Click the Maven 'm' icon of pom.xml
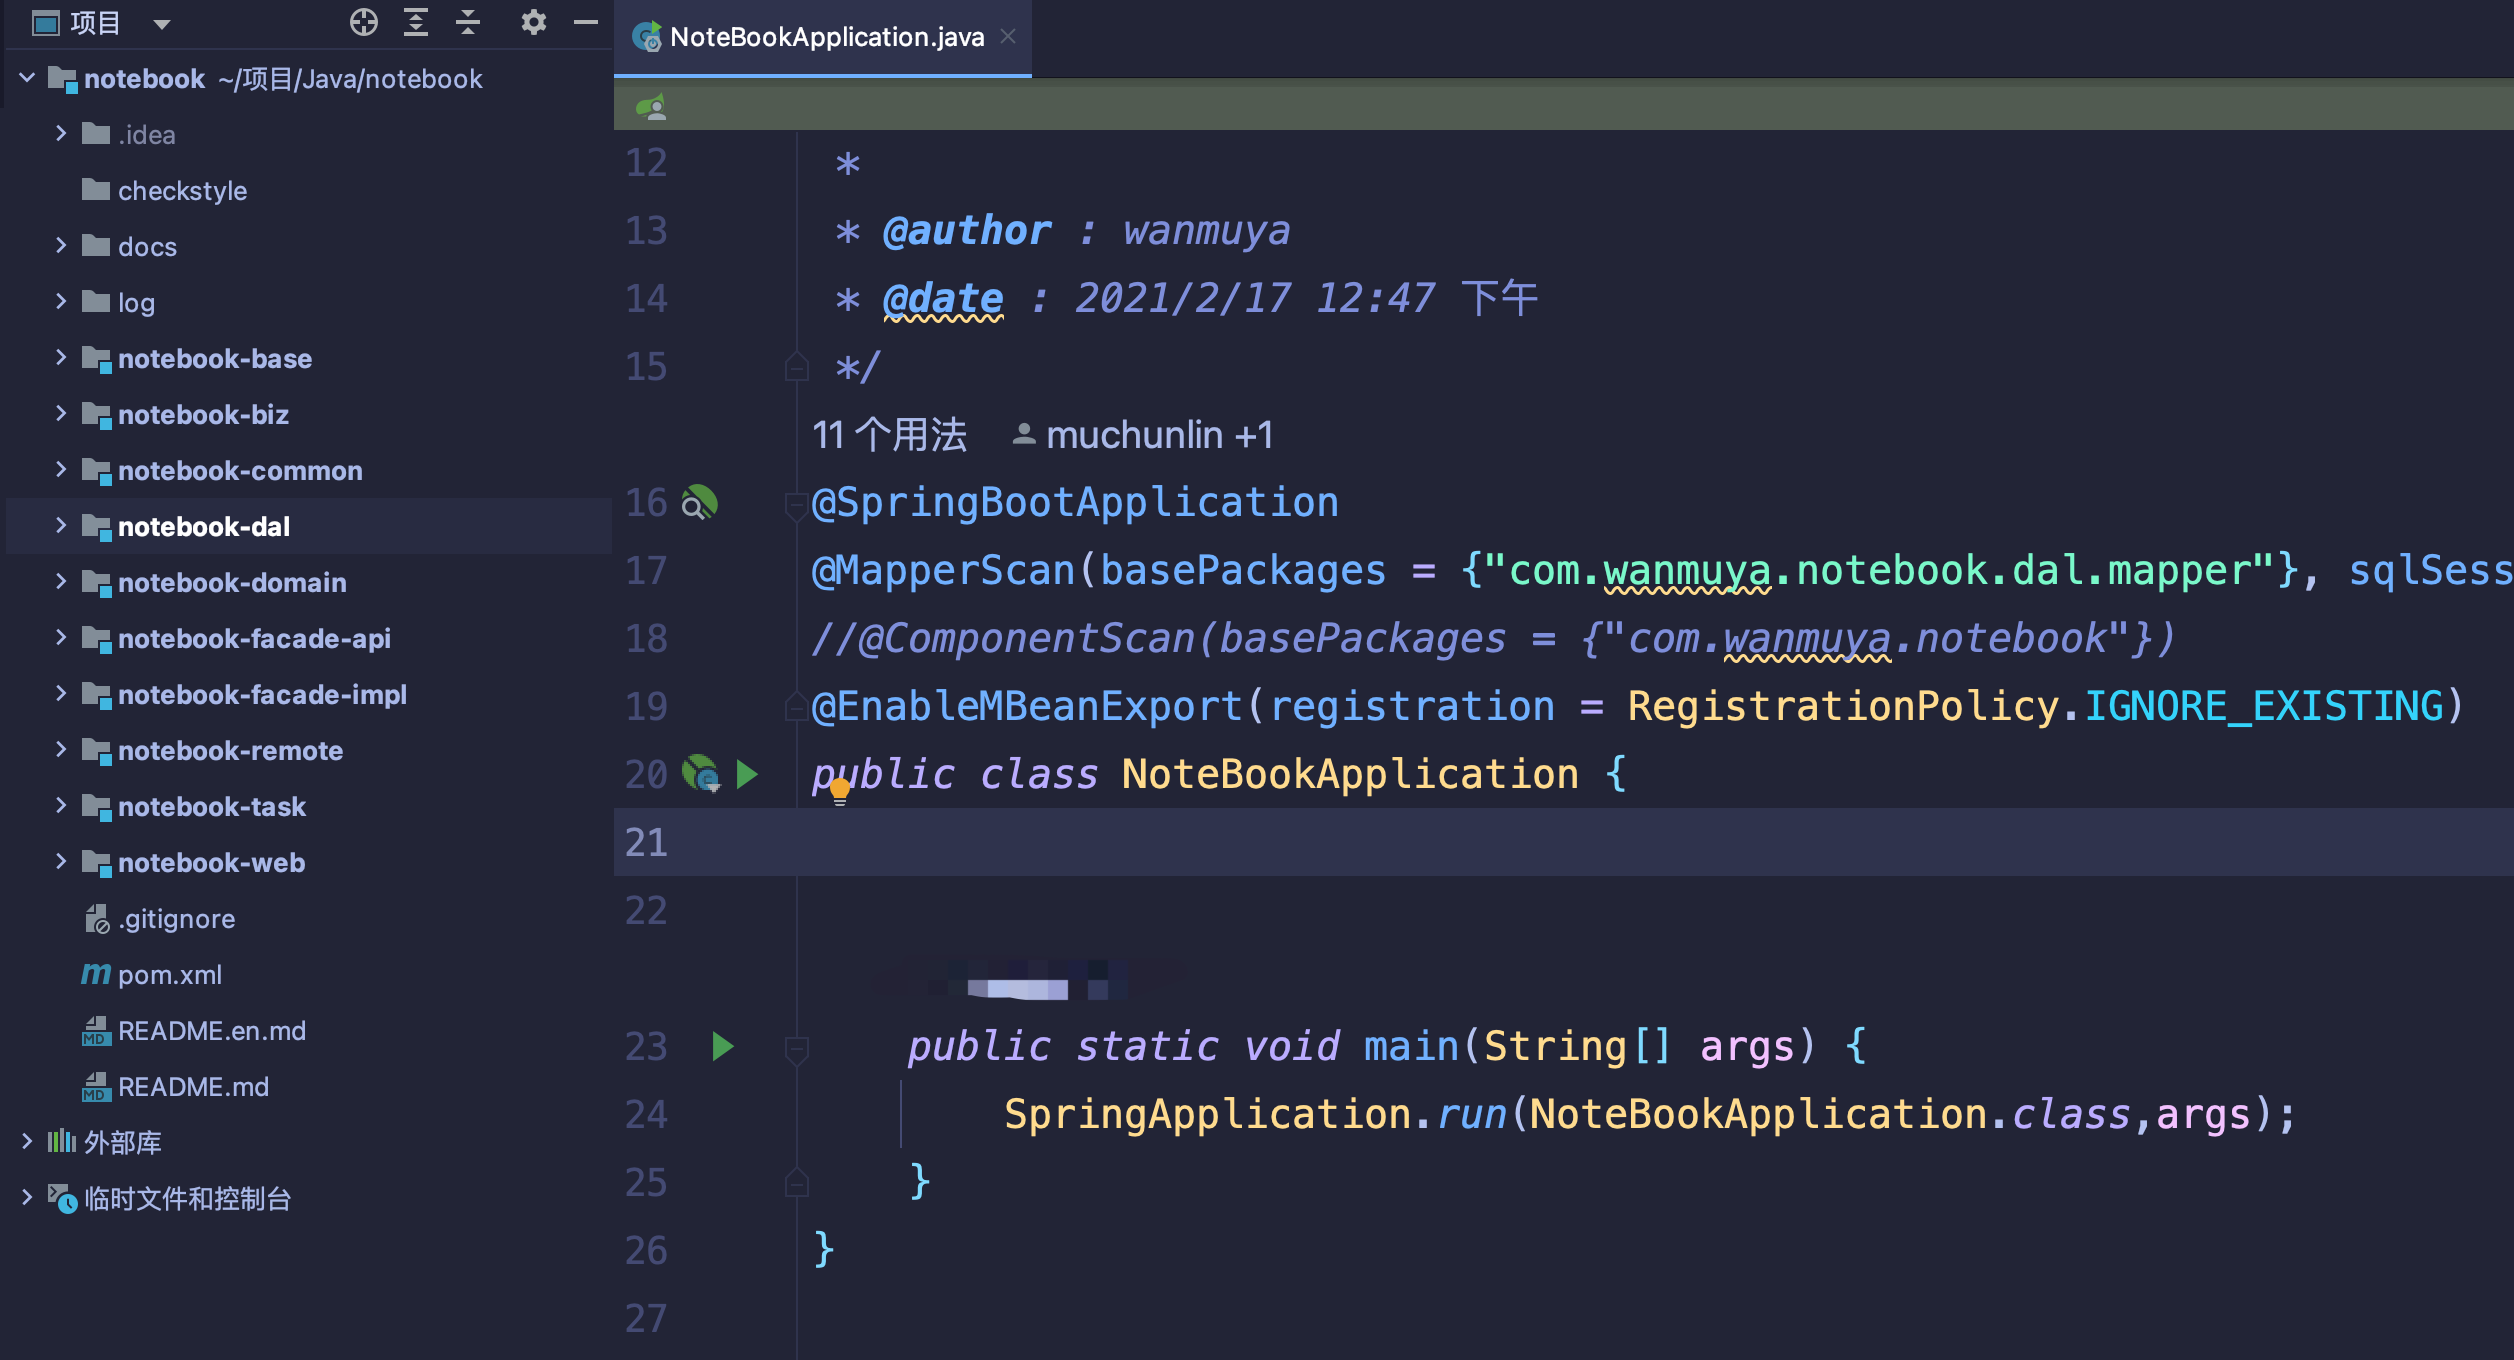Screen dimensions: 2514x1360 click(96, 973)
